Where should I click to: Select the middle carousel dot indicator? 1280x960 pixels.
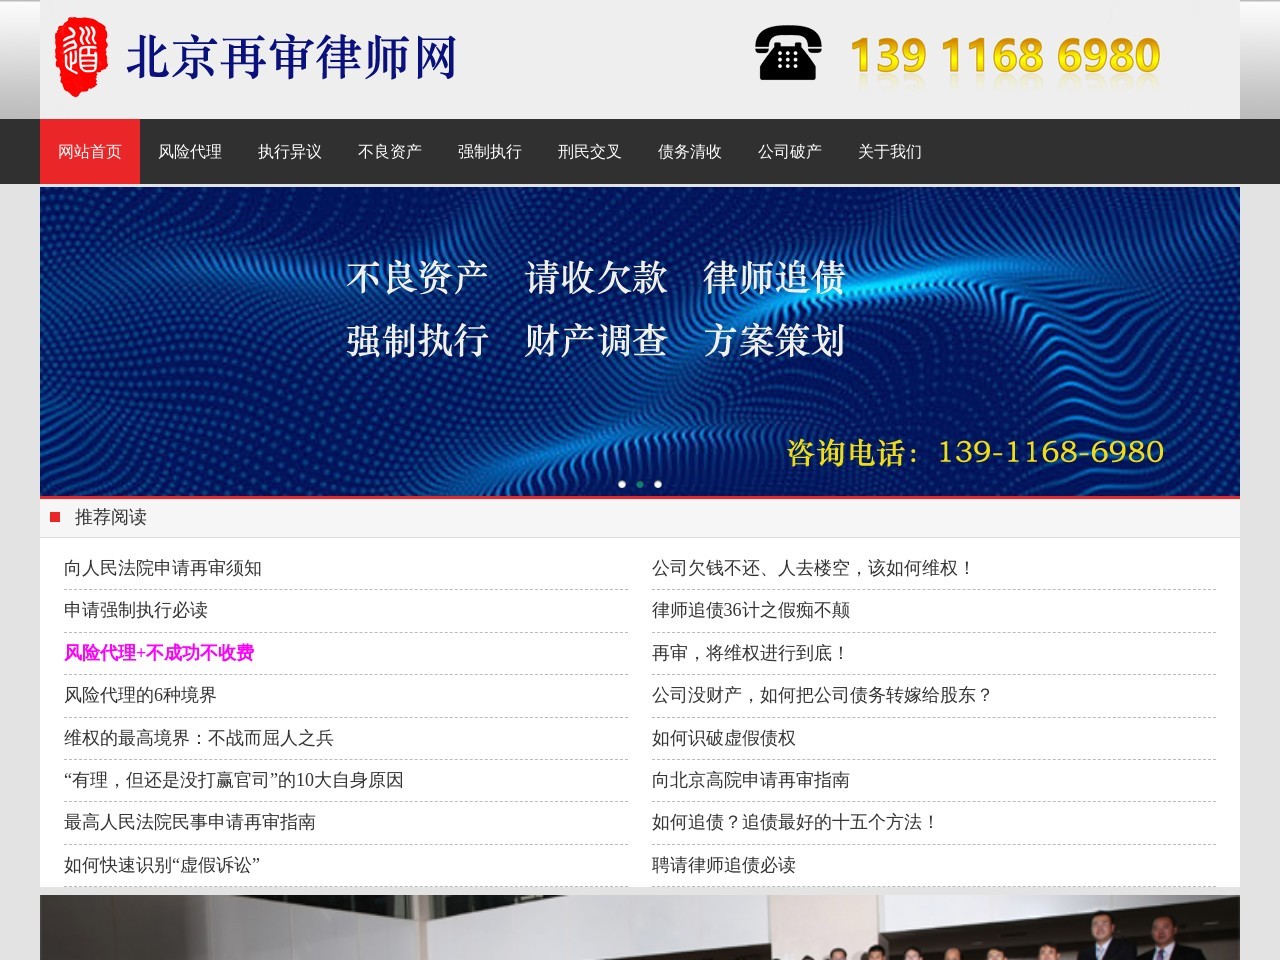[x=640, y=484]
